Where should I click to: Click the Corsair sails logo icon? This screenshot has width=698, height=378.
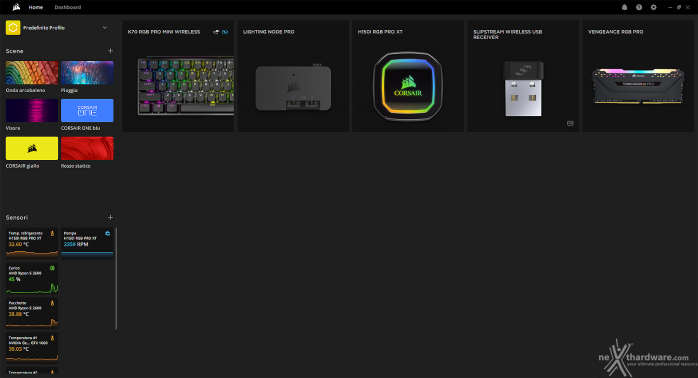16,7
